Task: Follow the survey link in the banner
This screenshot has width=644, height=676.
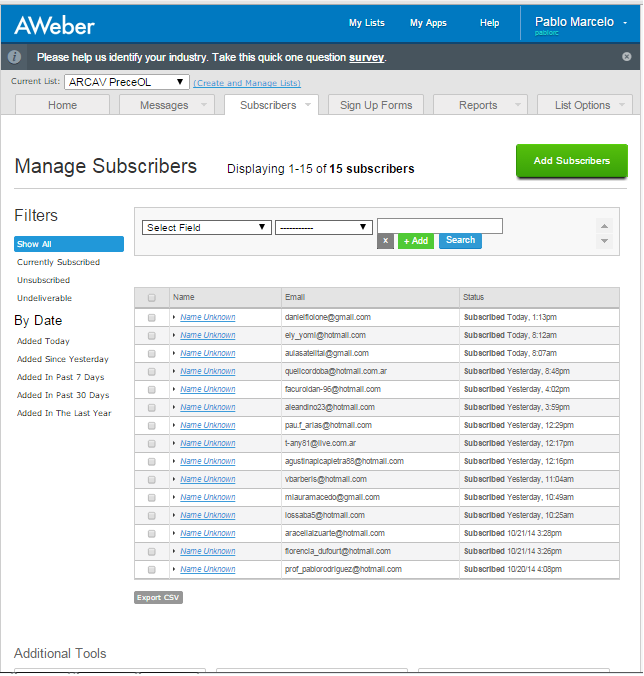Action: (366, 57)
